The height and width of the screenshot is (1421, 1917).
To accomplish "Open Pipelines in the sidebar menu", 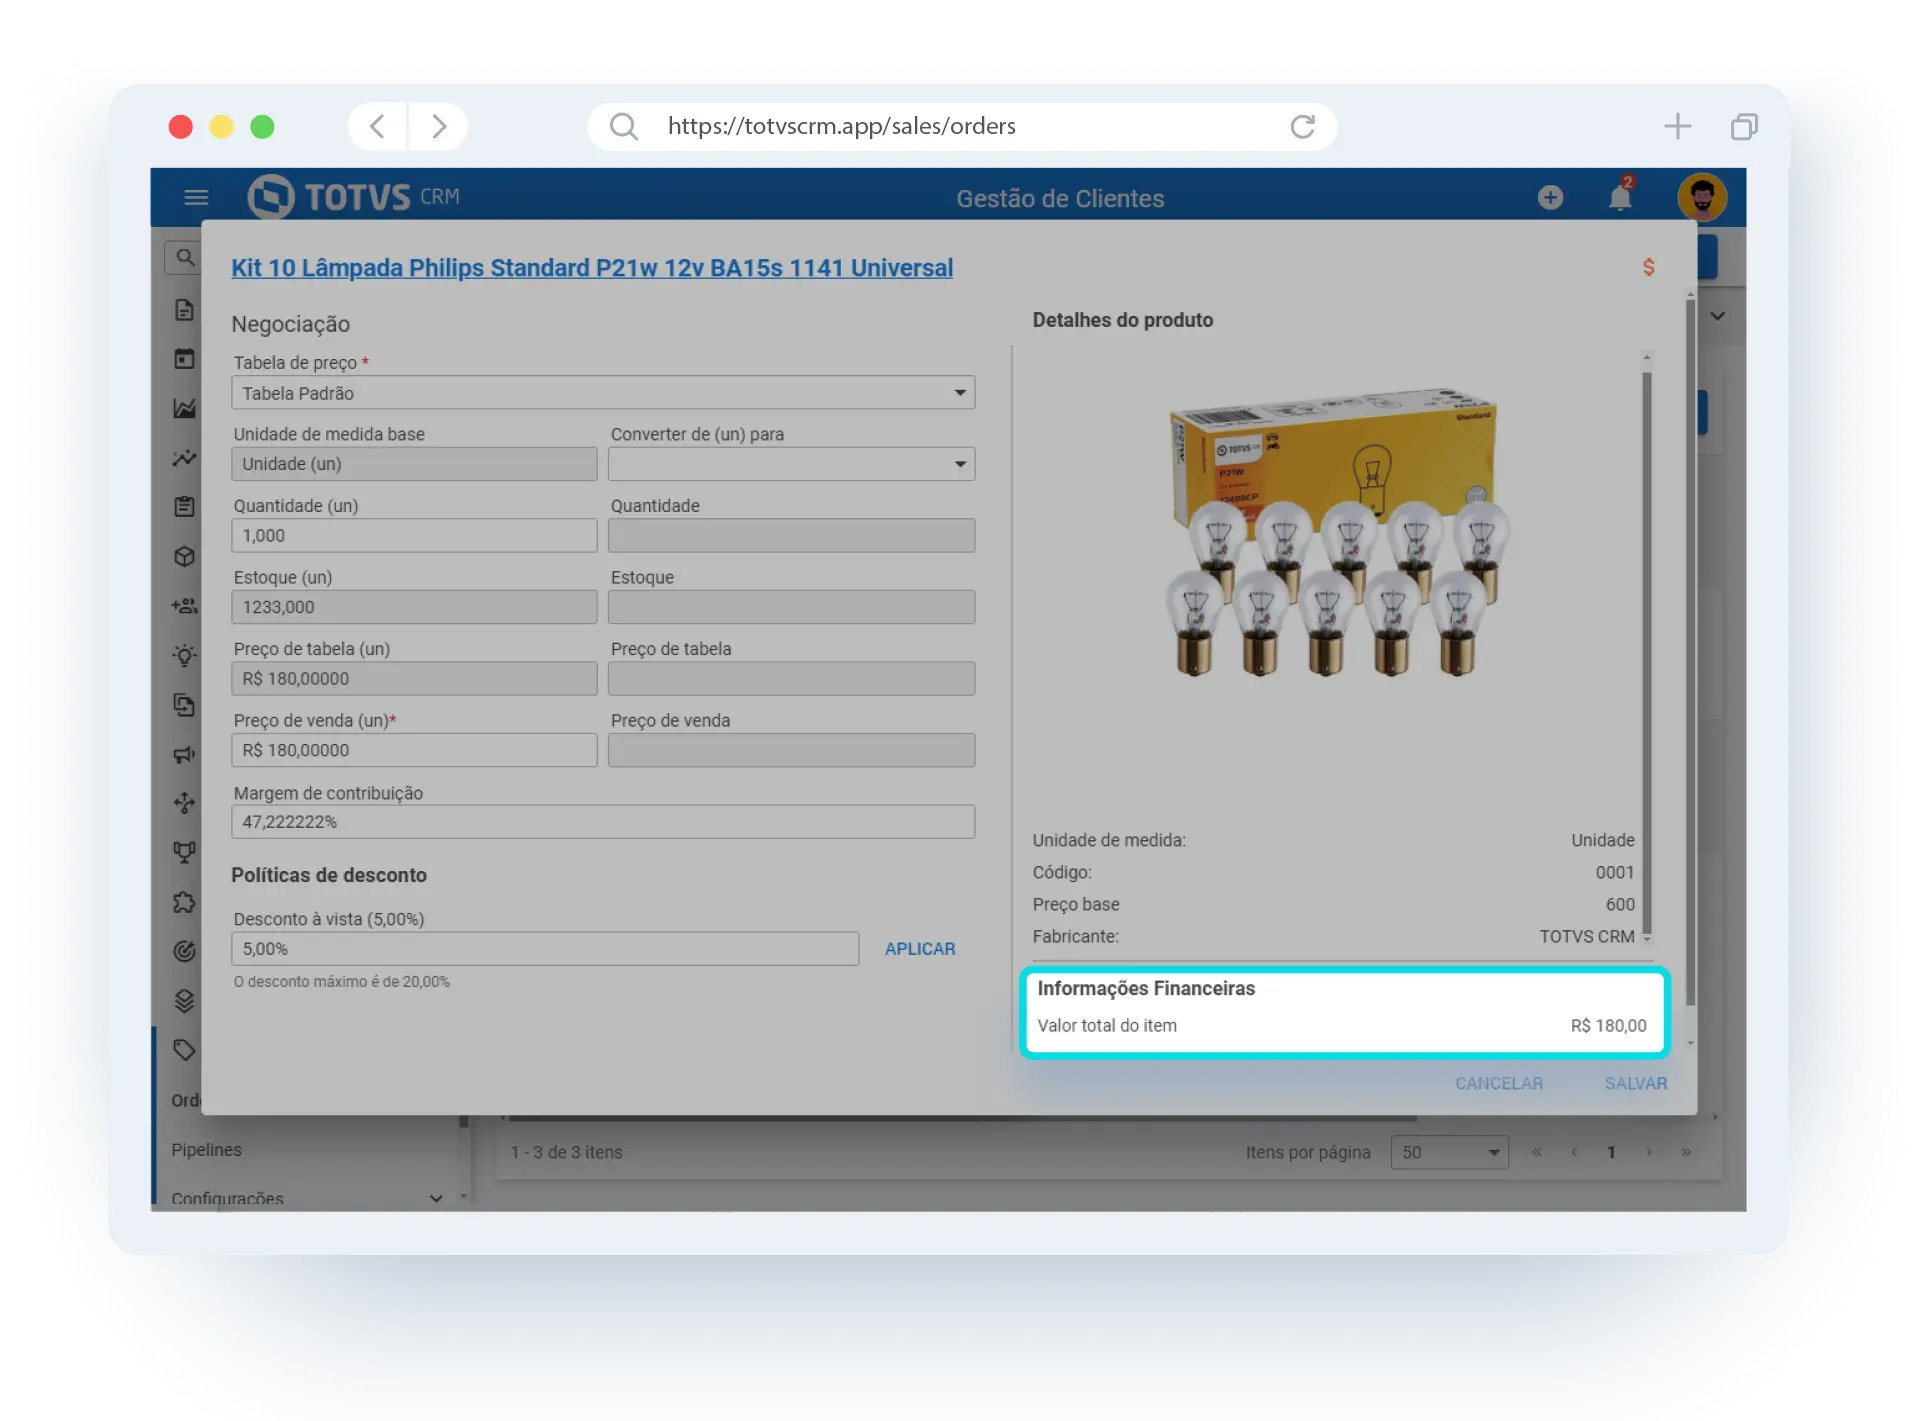I will (x=206, y=1149).
